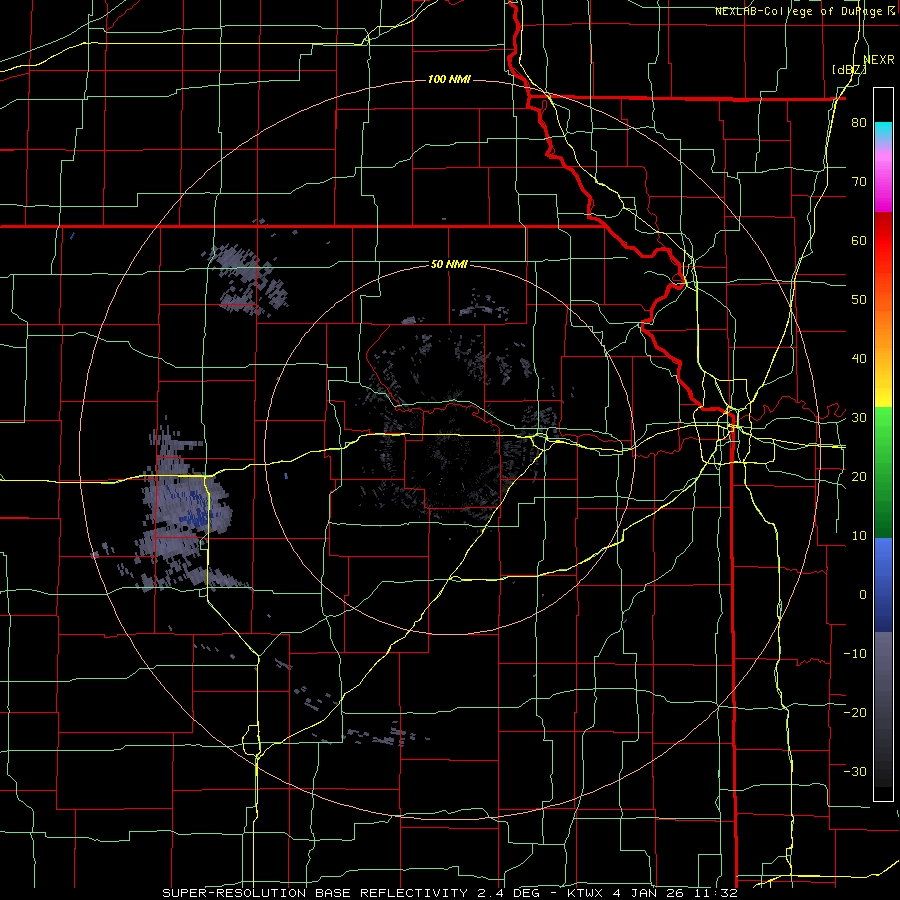Click the 10 value on the dBZ scale
Viewport: 900px width, 900px height.
tap(859, 536)
